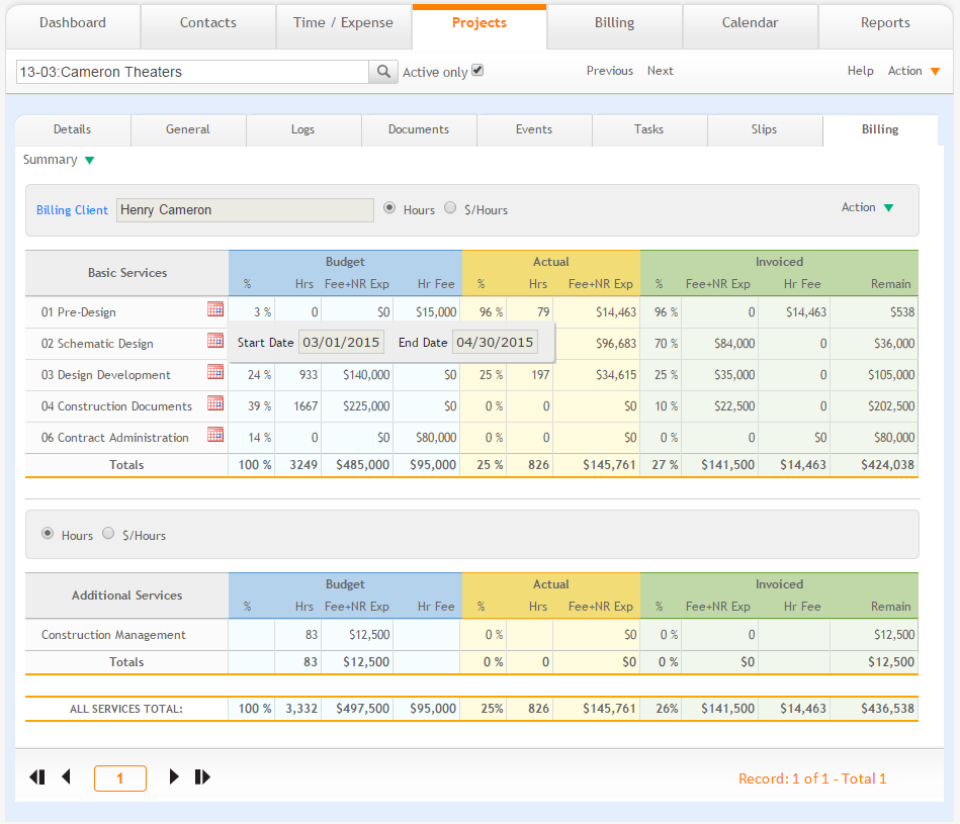
Task: Edit the End Date field
Action: click(495, 342)
